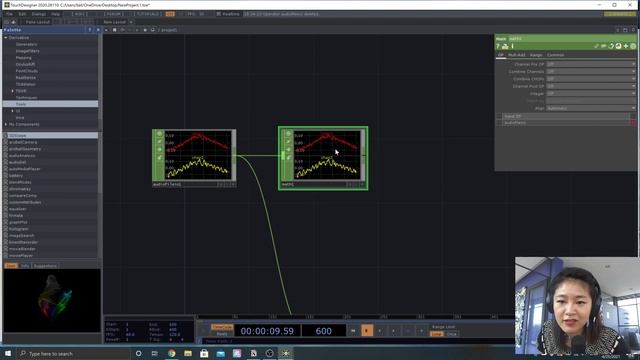
Task: Open the Pane Layout menu
Action: tap(38, 22)
